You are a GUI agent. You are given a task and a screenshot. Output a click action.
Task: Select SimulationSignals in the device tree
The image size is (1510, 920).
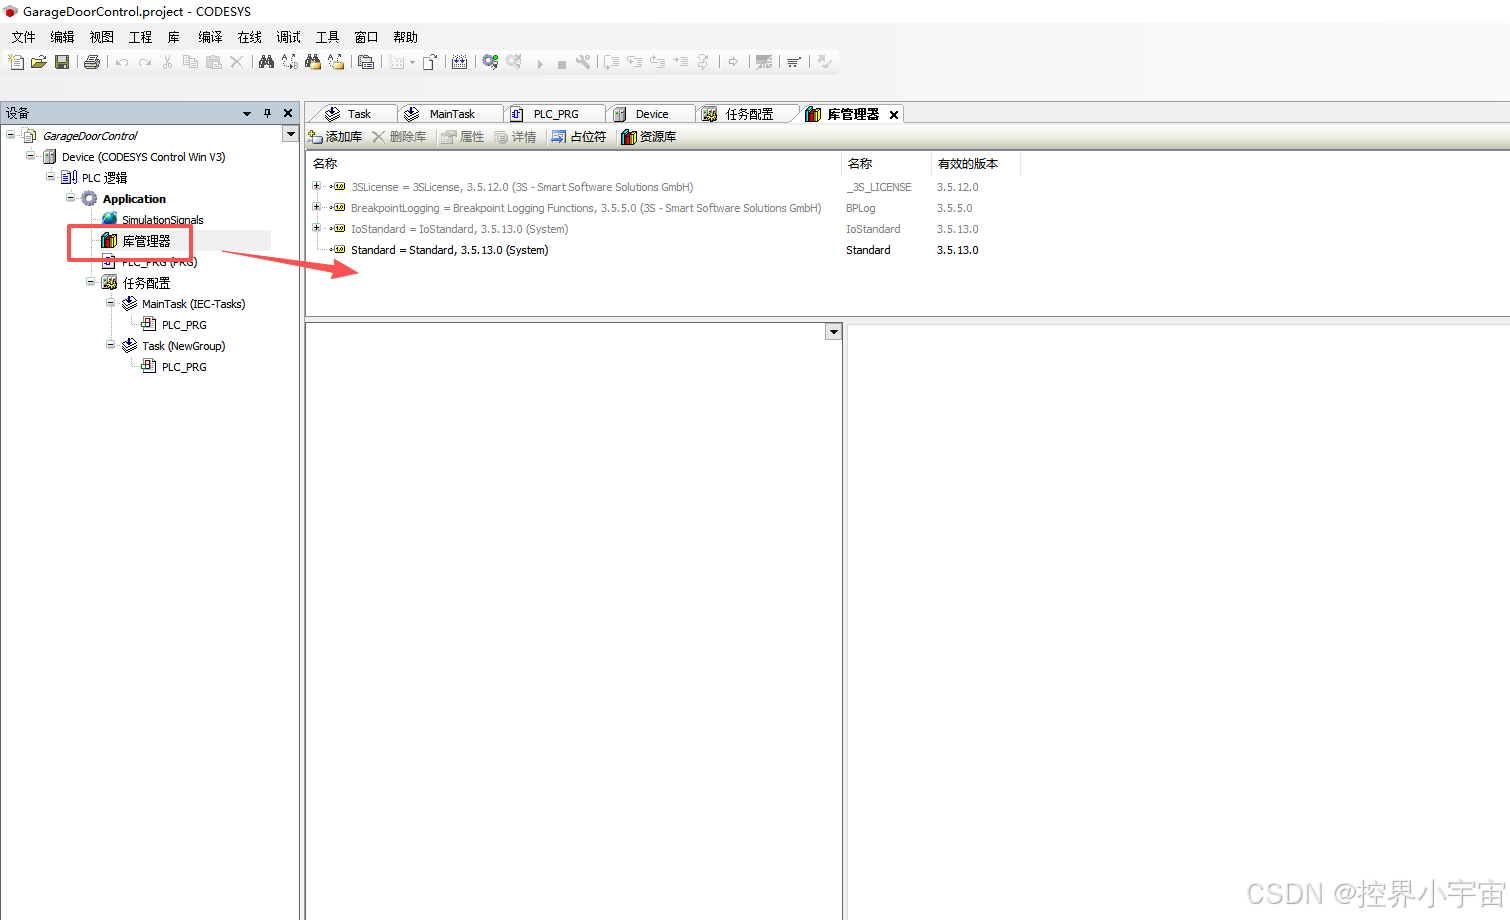[x=162, y=220]
